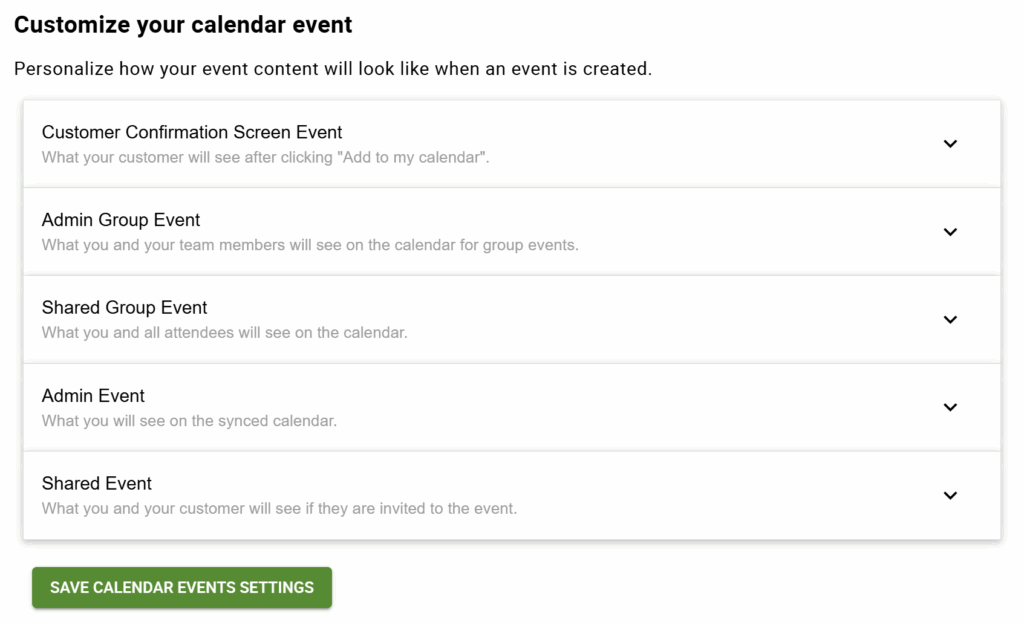Expand the Admin Event disclosure arrow
1024x625 pixels.
(950, 407)
